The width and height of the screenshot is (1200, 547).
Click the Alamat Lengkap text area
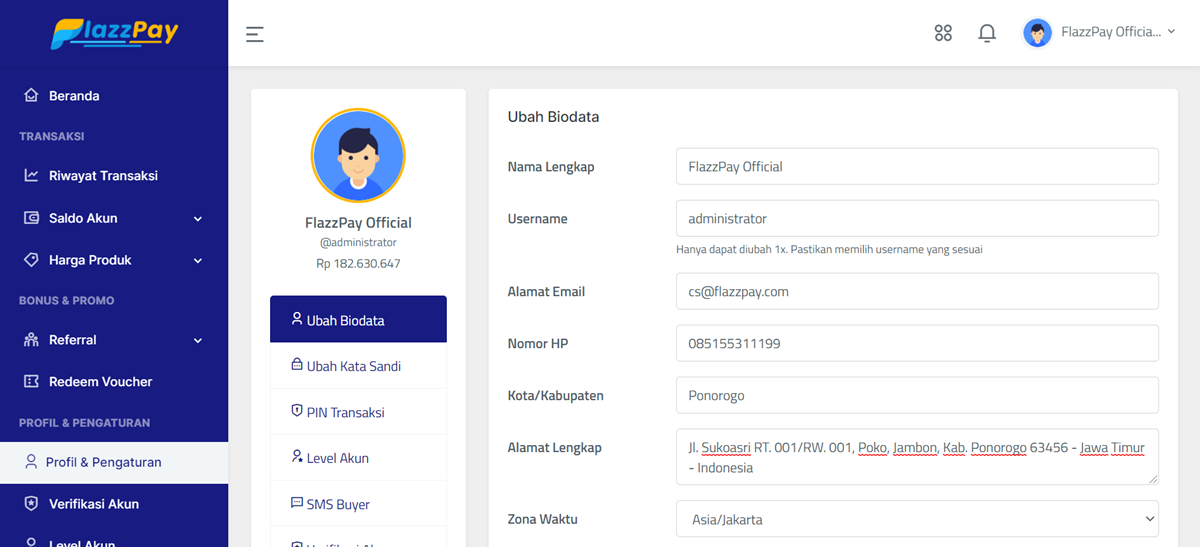click(x=917, y=457)
